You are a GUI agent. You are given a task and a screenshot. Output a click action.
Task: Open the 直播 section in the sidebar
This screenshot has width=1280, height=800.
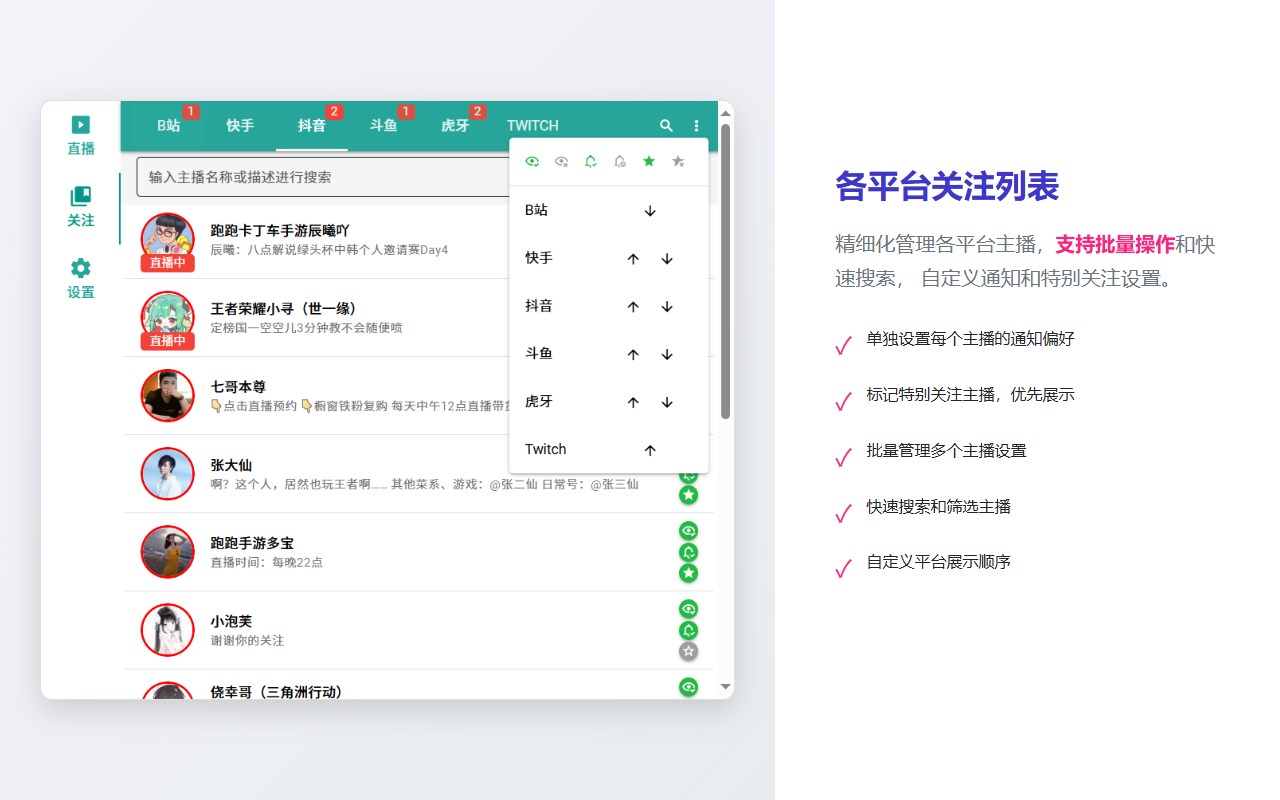[x=81, y=136]
